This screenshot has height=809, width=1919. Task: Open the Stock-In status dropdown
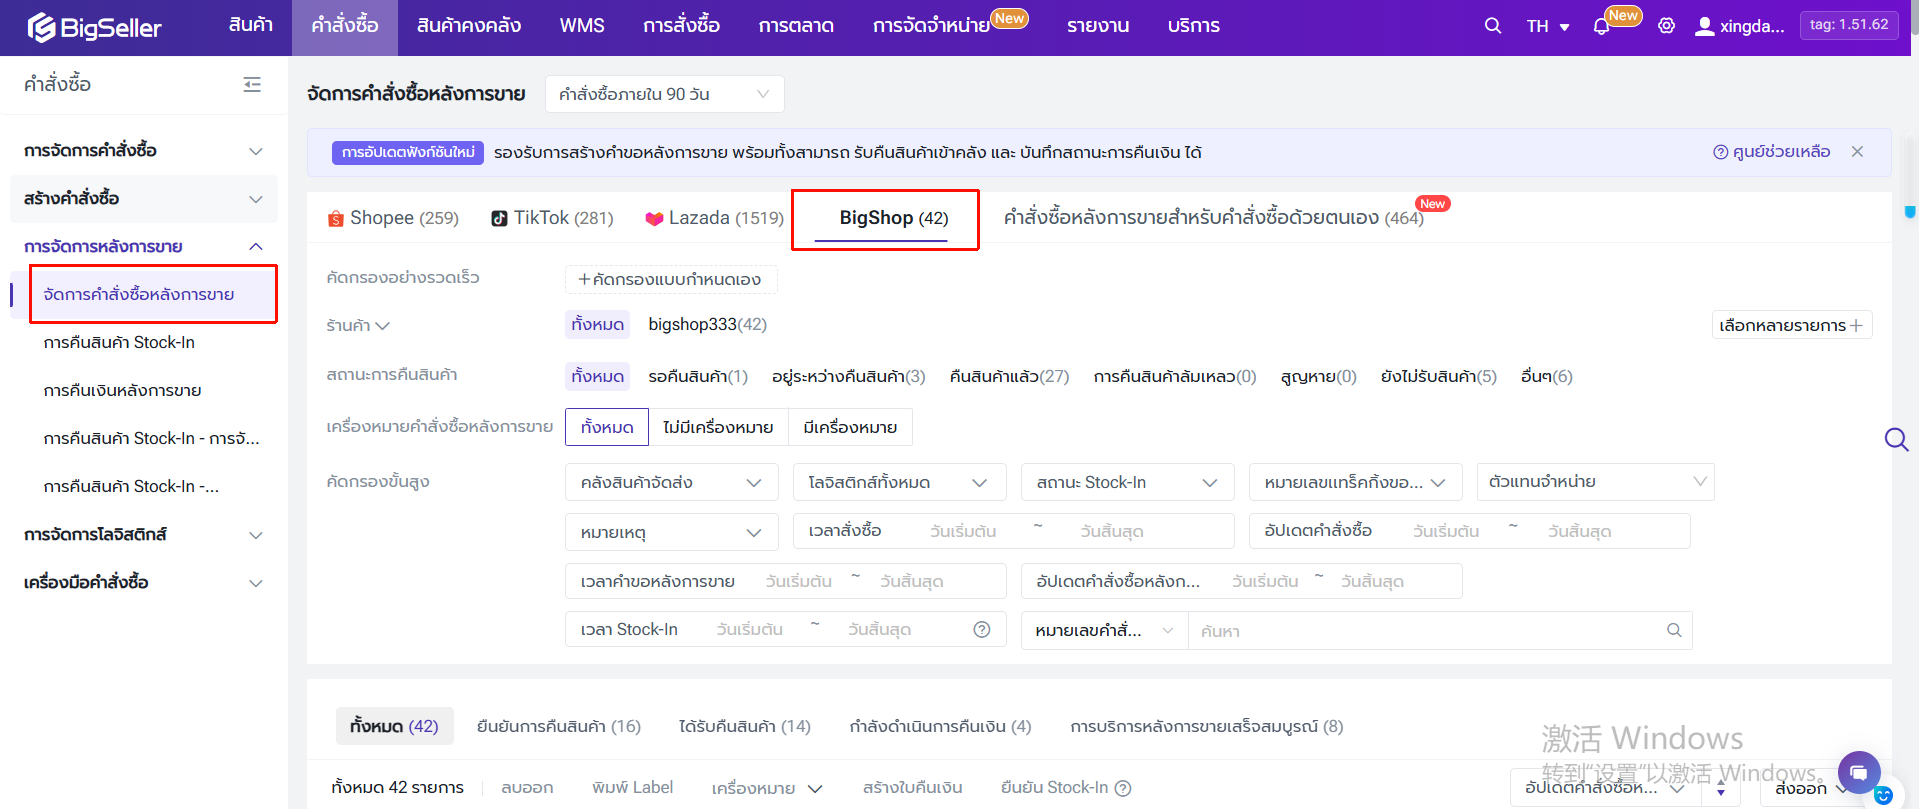pos(1127,482)
